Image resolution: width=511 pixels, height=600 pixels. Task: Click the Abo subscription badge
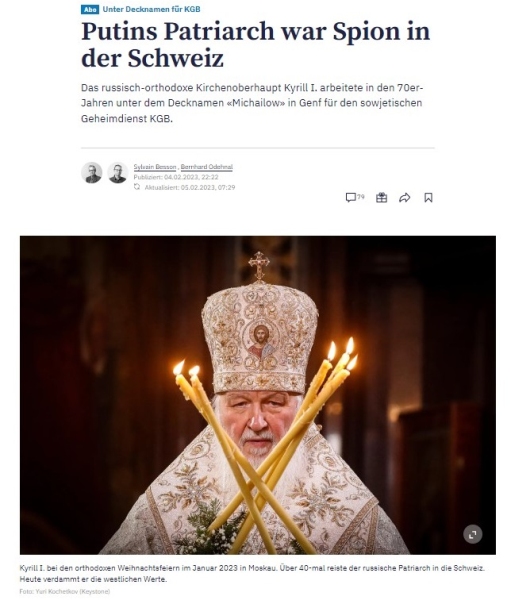[x=90, y=9]
